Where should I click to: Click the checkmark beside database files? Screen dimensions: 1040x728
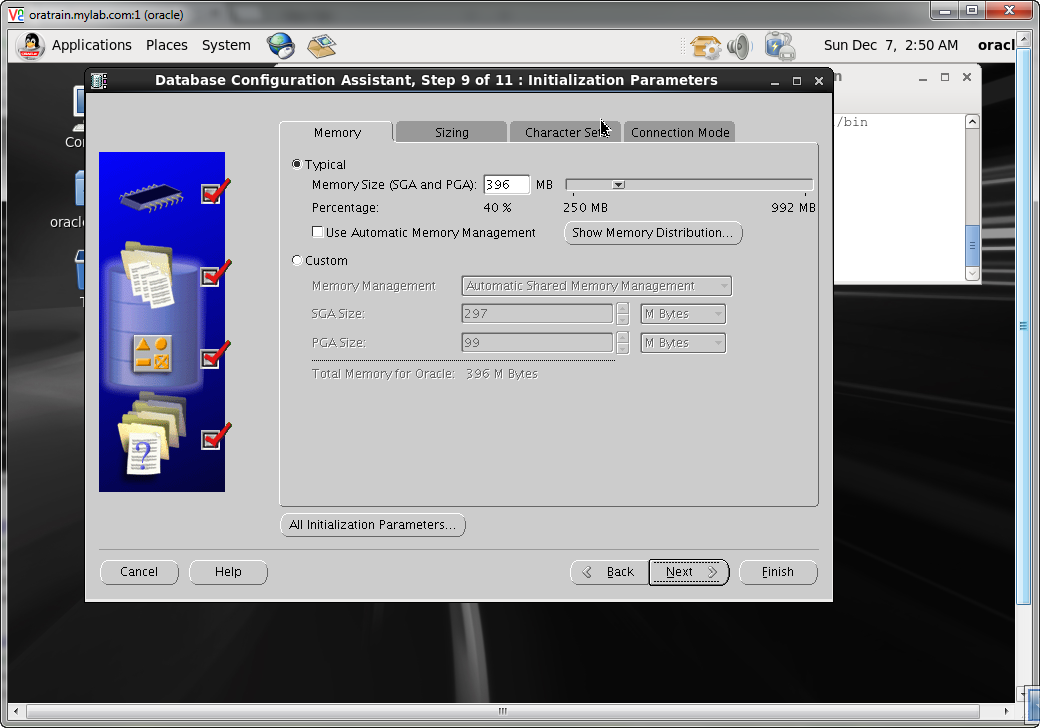(x=215, y=273)
